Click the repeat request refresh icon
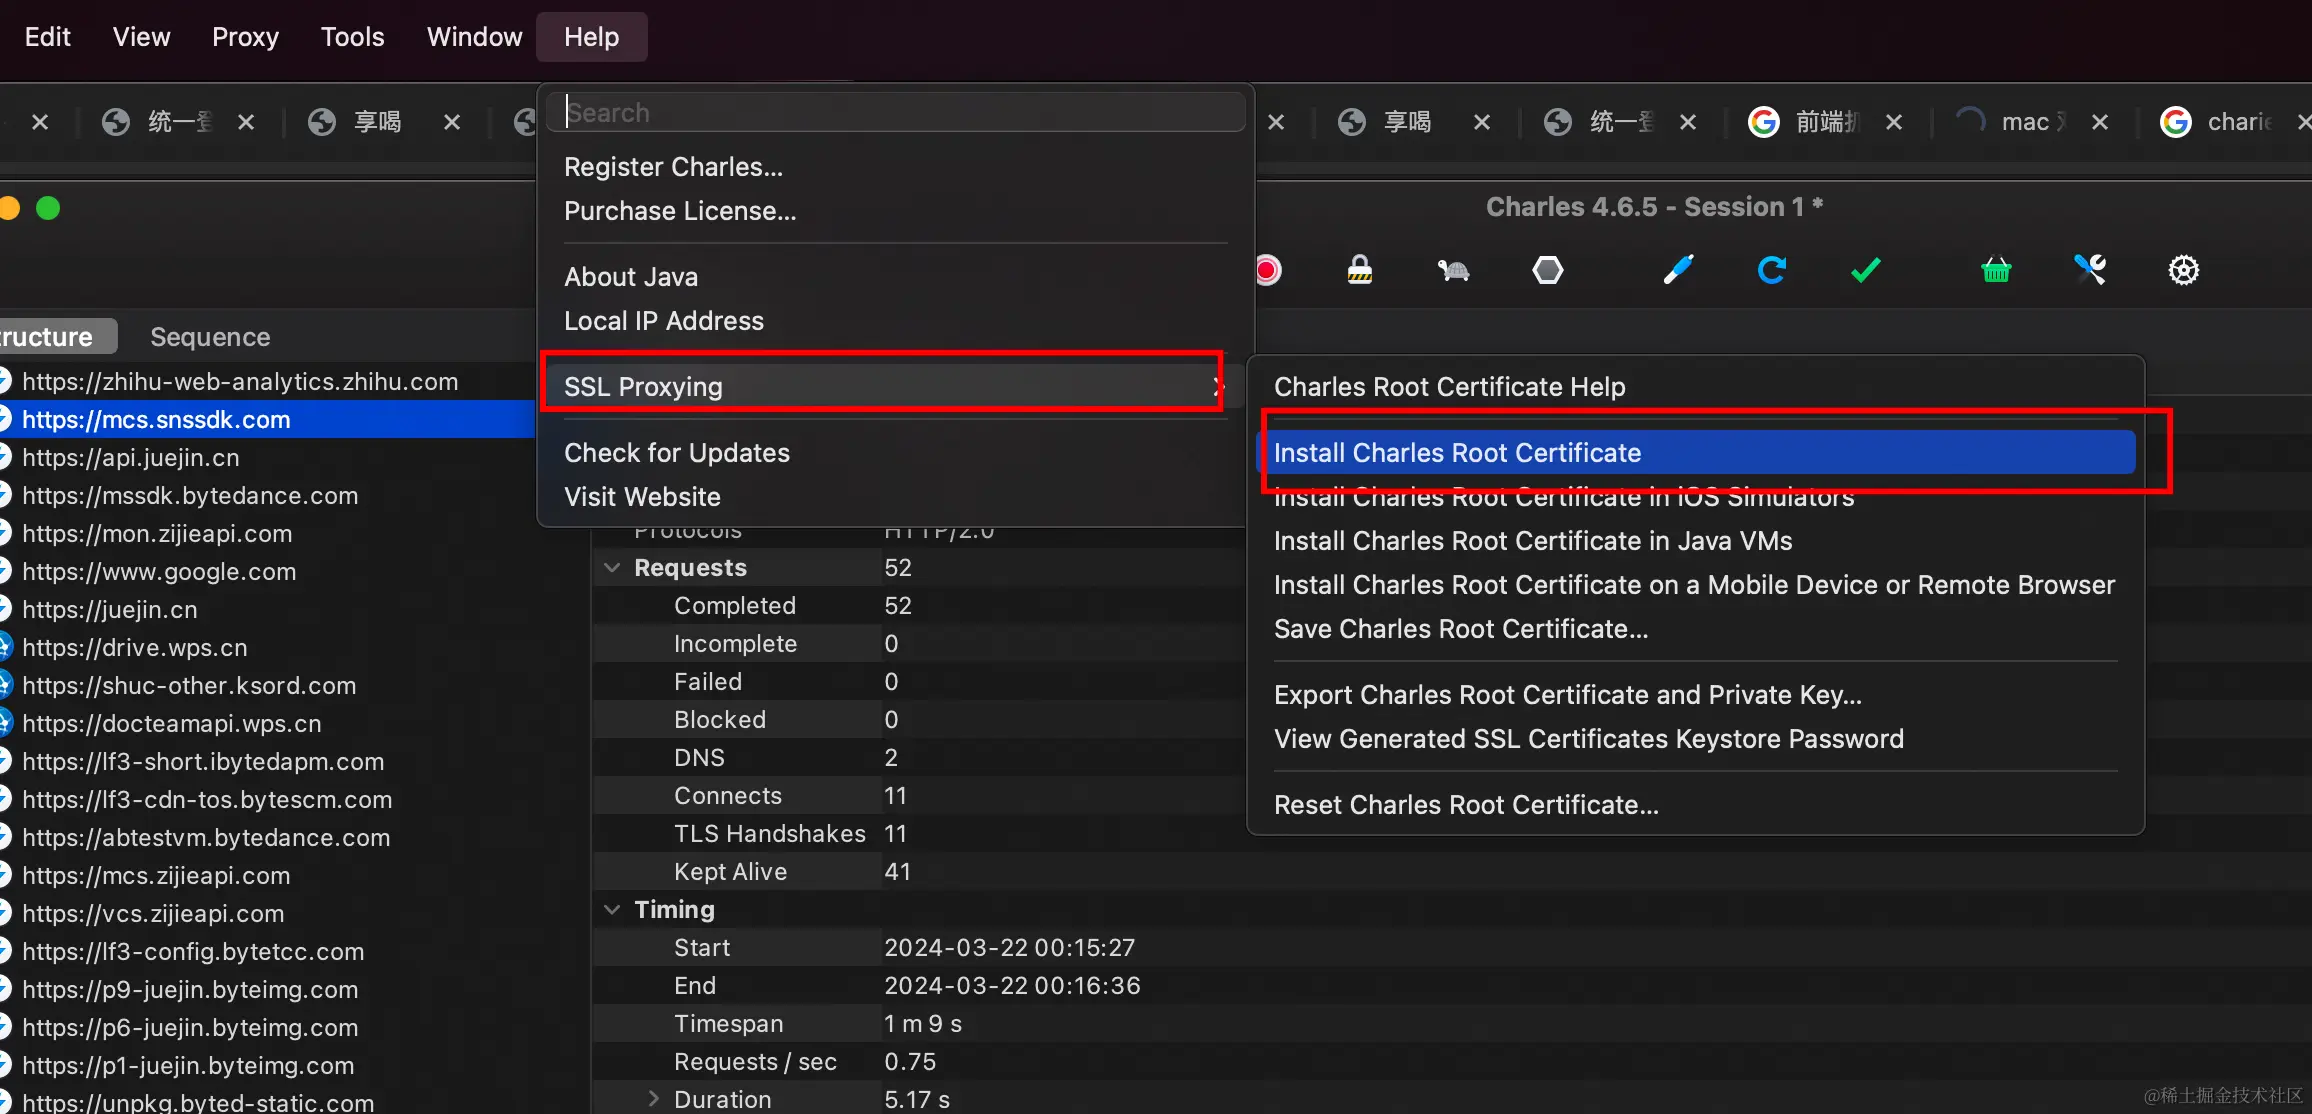 1772,270
